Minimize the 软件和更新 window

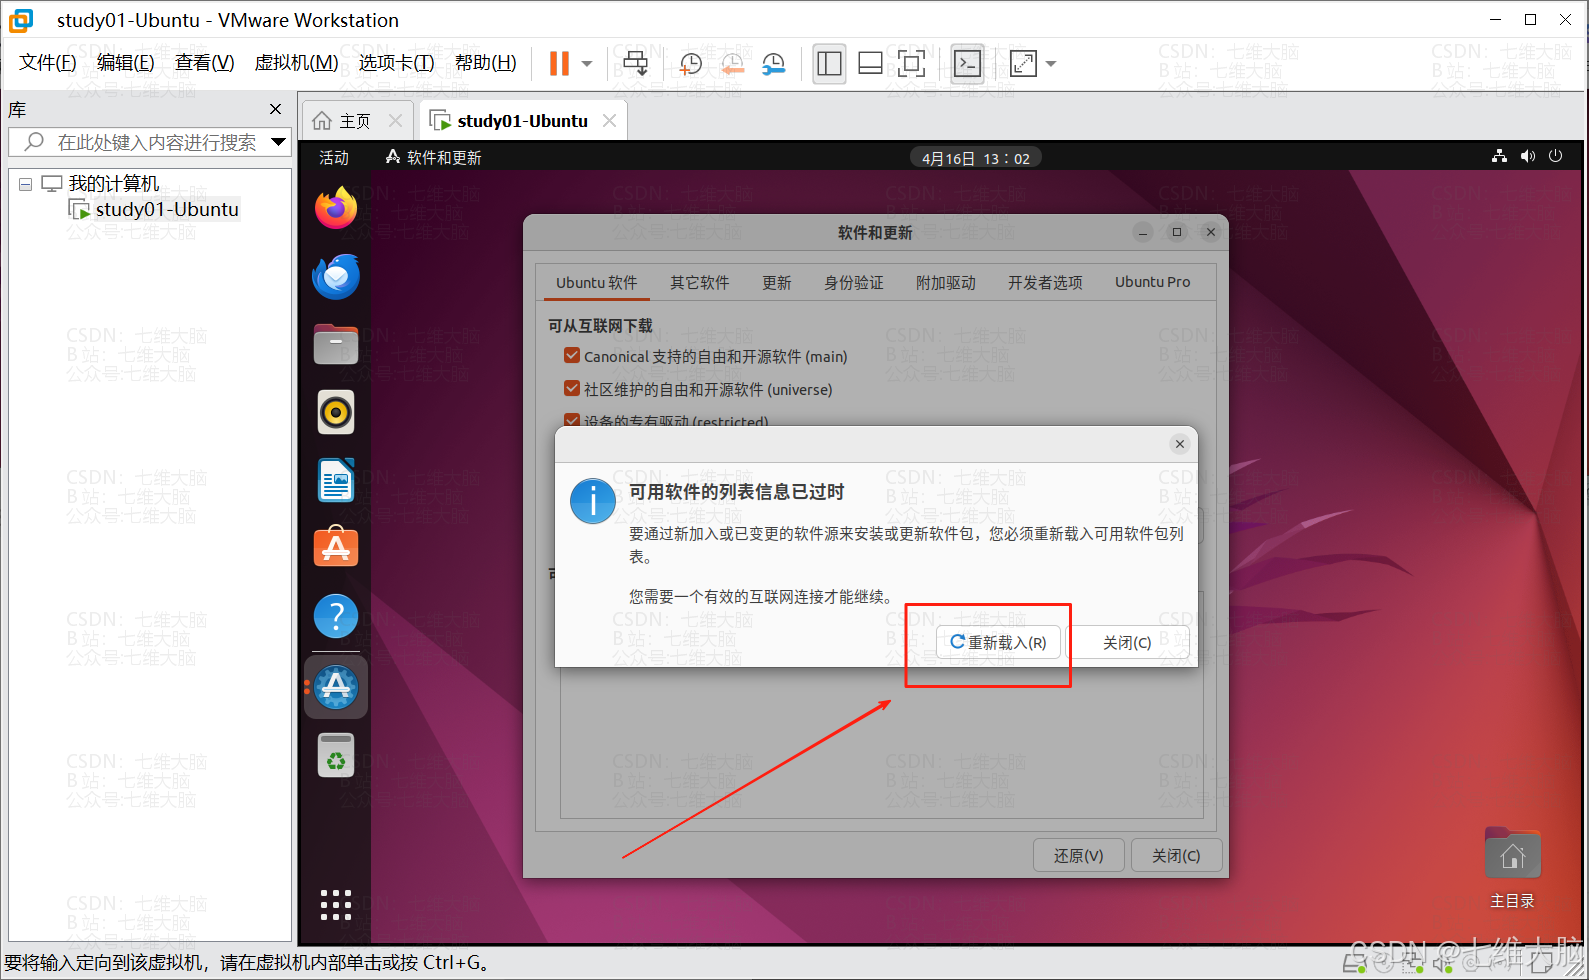click(1143, 232)
